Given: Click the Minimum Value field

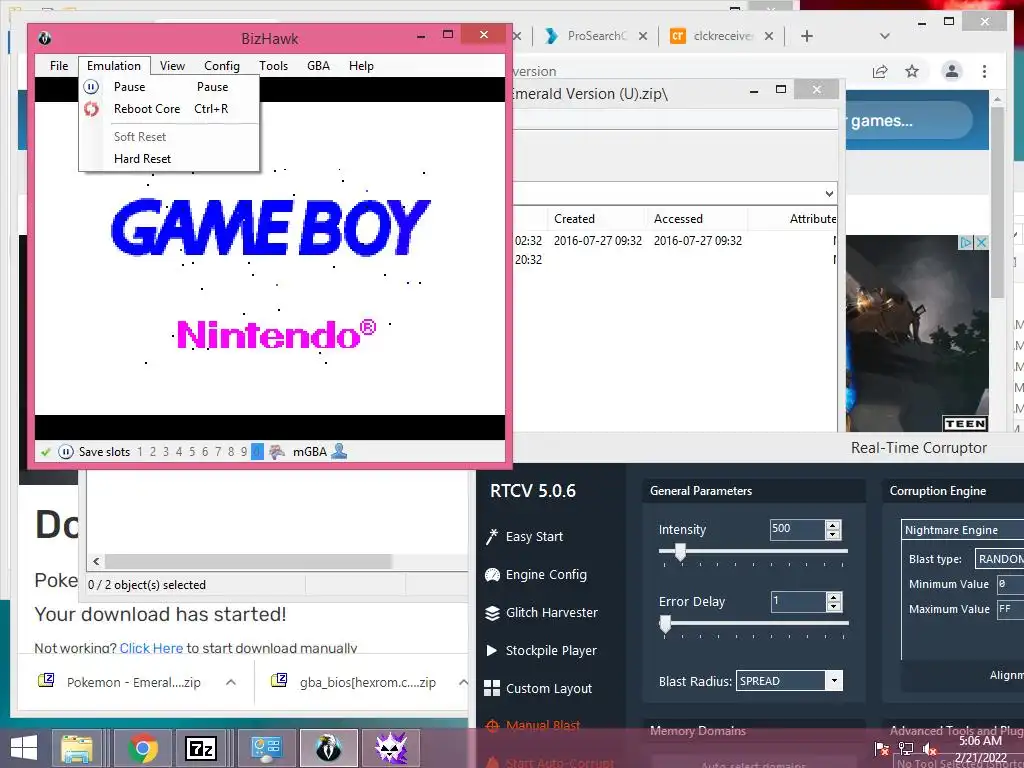Looking at the screenshot, I should pos(1010,584).
